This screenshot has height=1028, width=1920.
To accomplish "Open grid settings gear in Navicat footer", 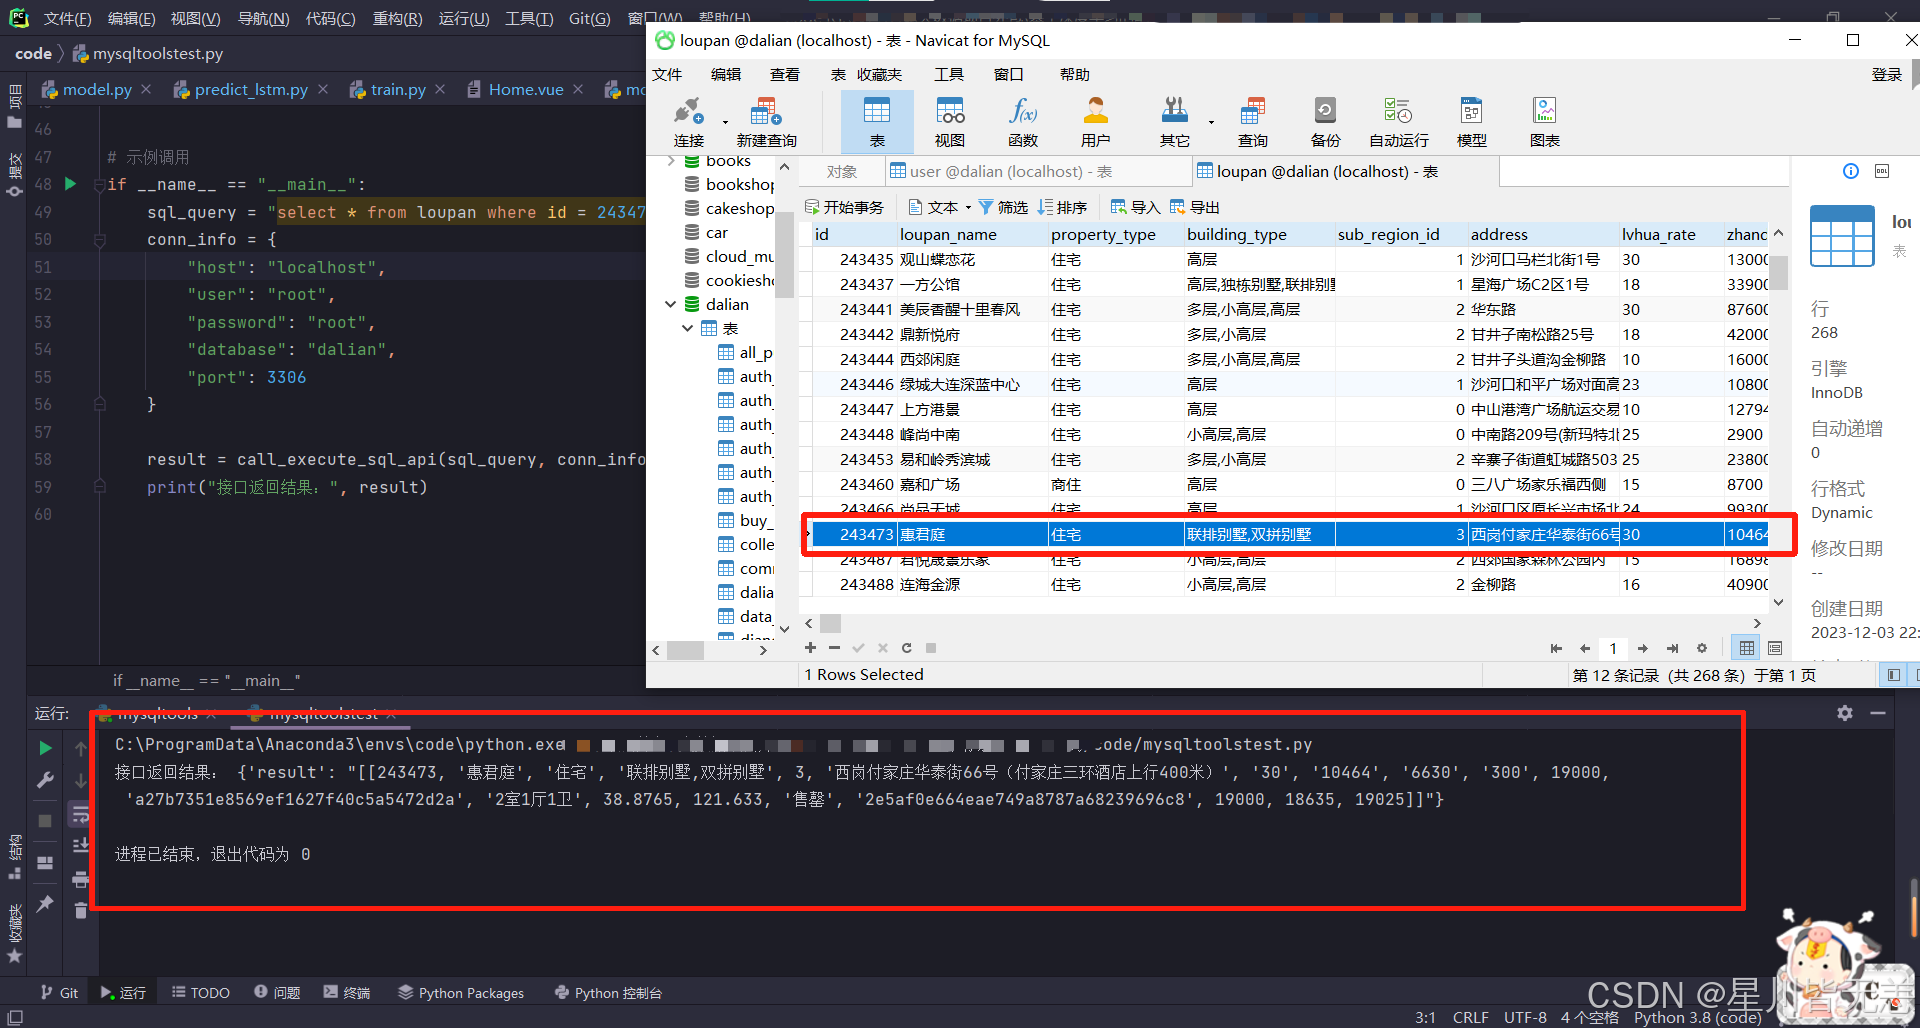I will [1702, 648].
